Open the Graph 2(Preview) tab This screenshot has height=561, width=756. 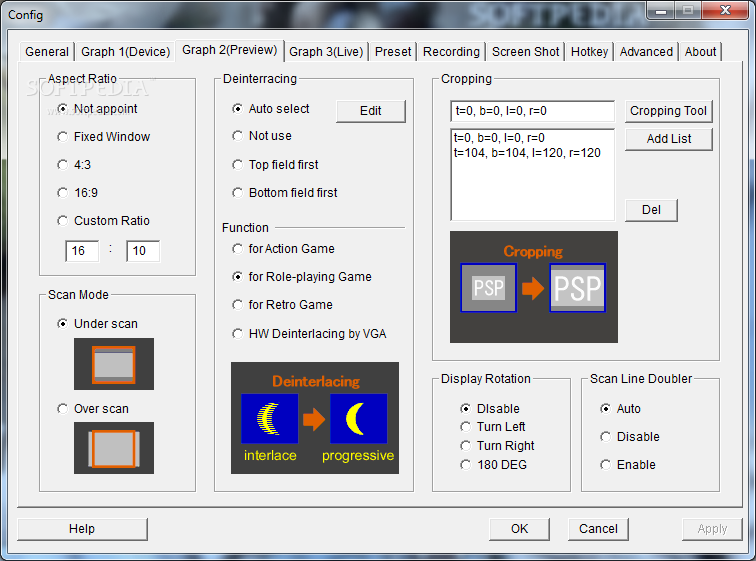[x=230, y=50]
